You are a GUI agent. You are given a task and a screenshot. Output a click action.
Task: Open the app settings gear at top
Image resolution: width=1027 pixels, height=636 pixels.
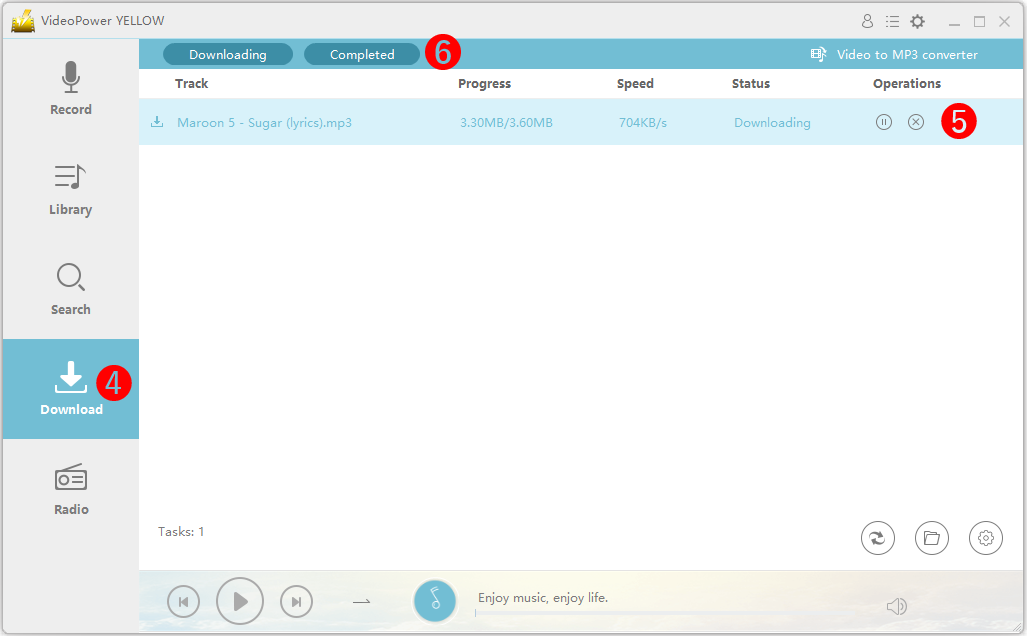917,20
